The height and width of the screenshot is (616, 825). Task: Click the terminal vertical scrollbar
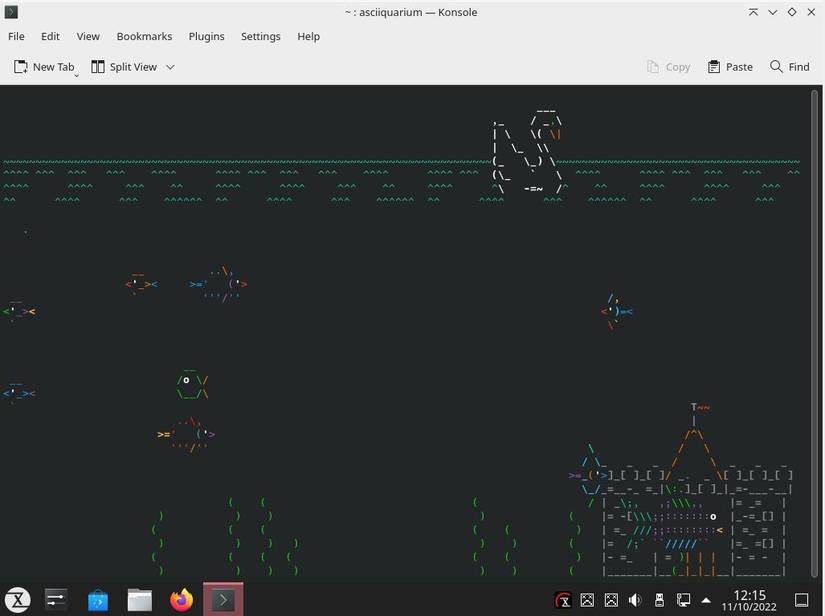[814, 334]
